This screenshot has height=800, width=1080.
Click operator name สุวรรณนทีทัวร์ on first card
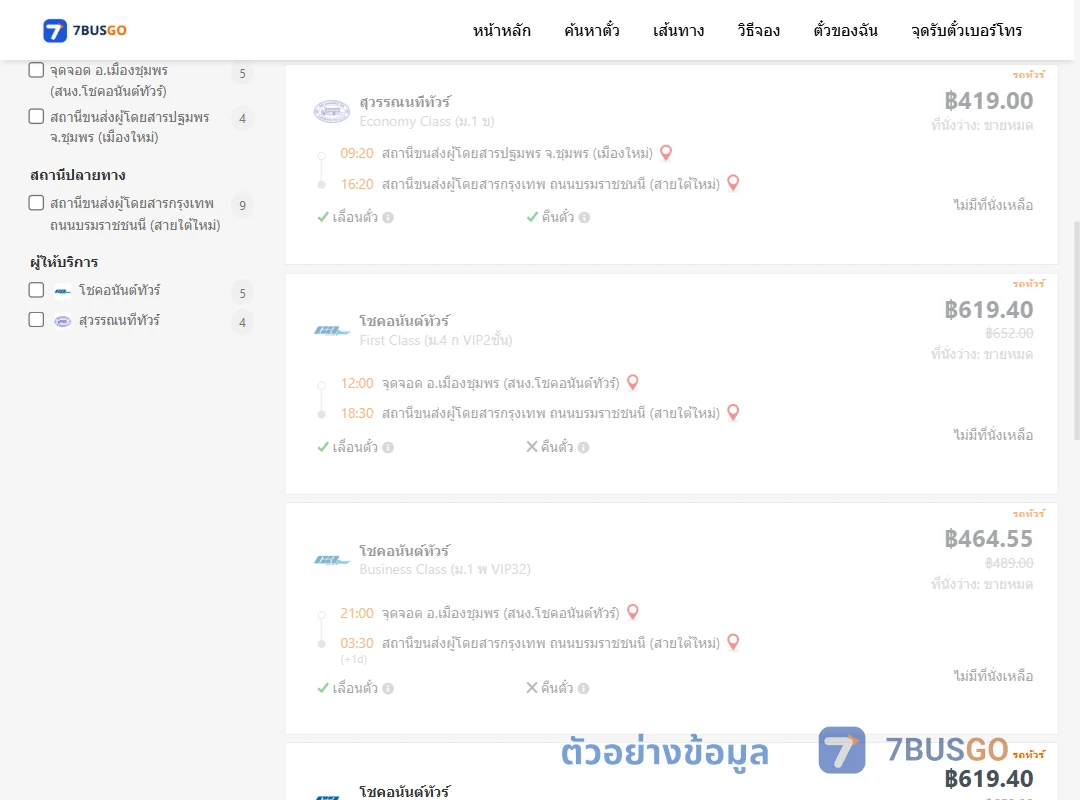coord(405,102)
